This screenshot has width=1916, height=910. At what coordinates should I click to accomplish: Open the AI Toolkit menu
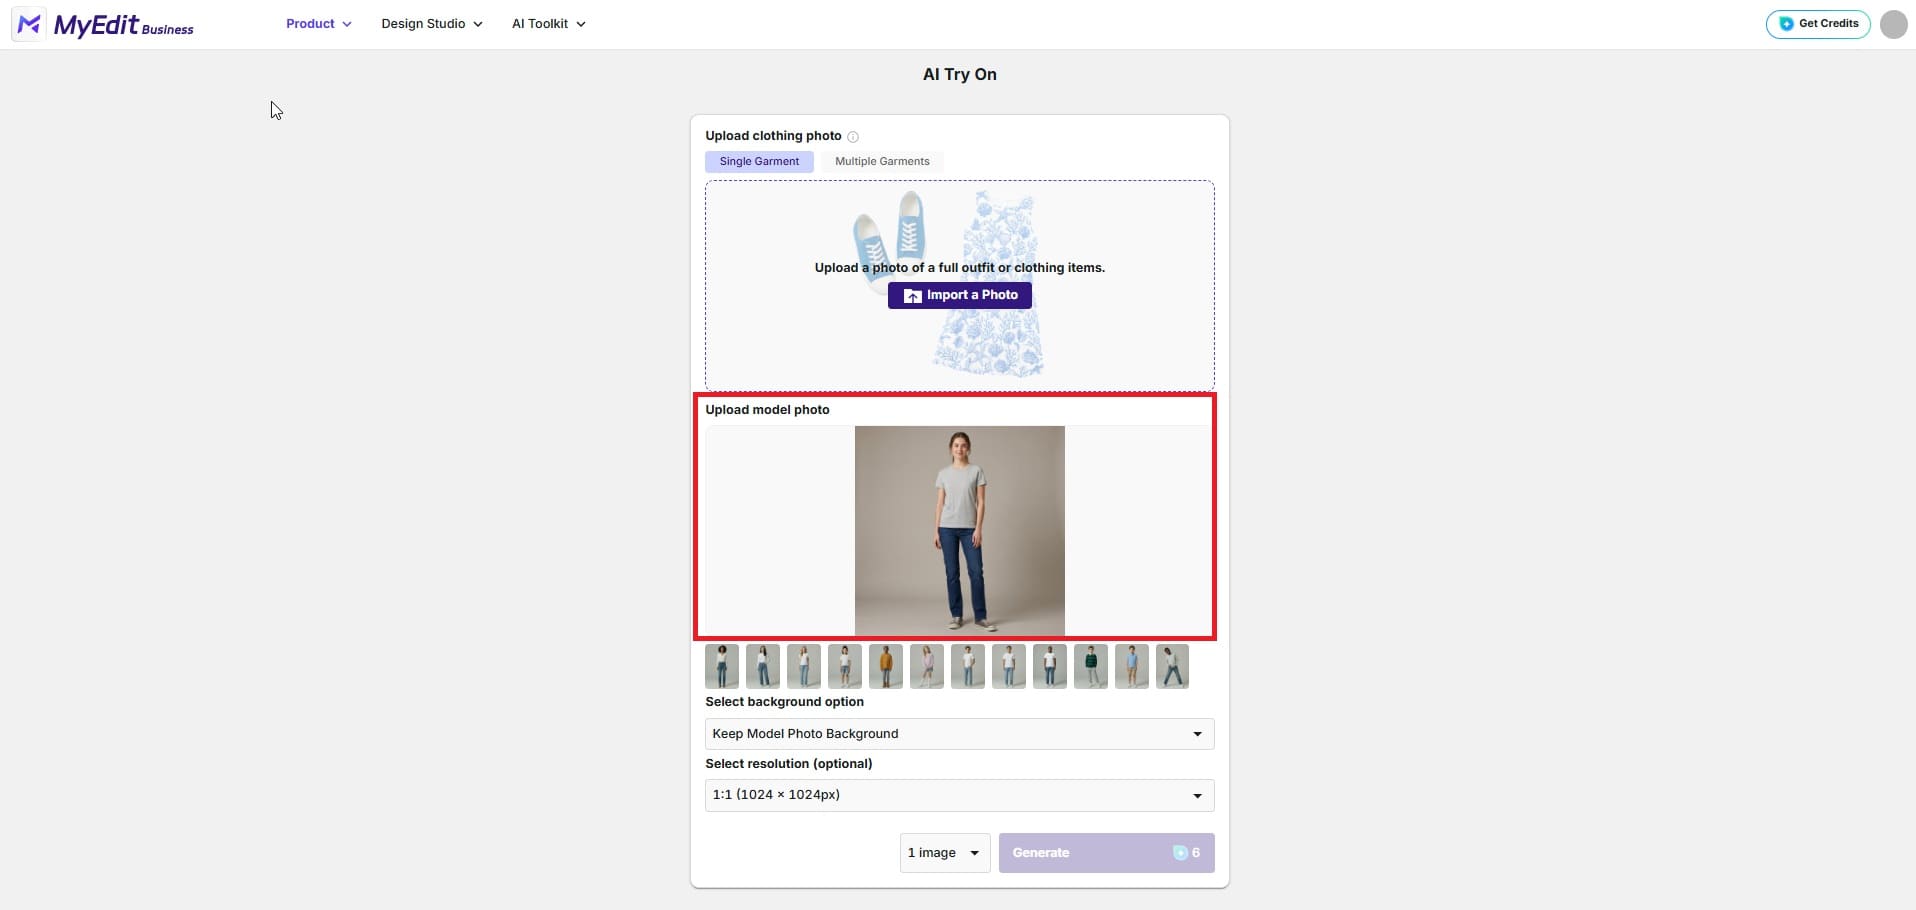tap(547, 23)
